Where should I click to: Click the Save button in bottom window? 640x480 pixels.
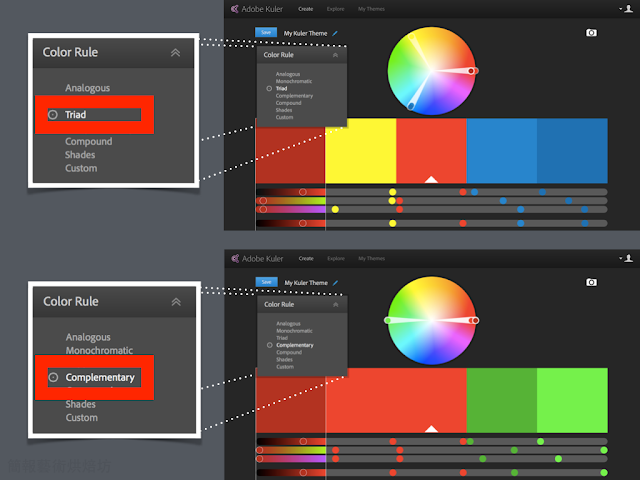click(266, 282)
